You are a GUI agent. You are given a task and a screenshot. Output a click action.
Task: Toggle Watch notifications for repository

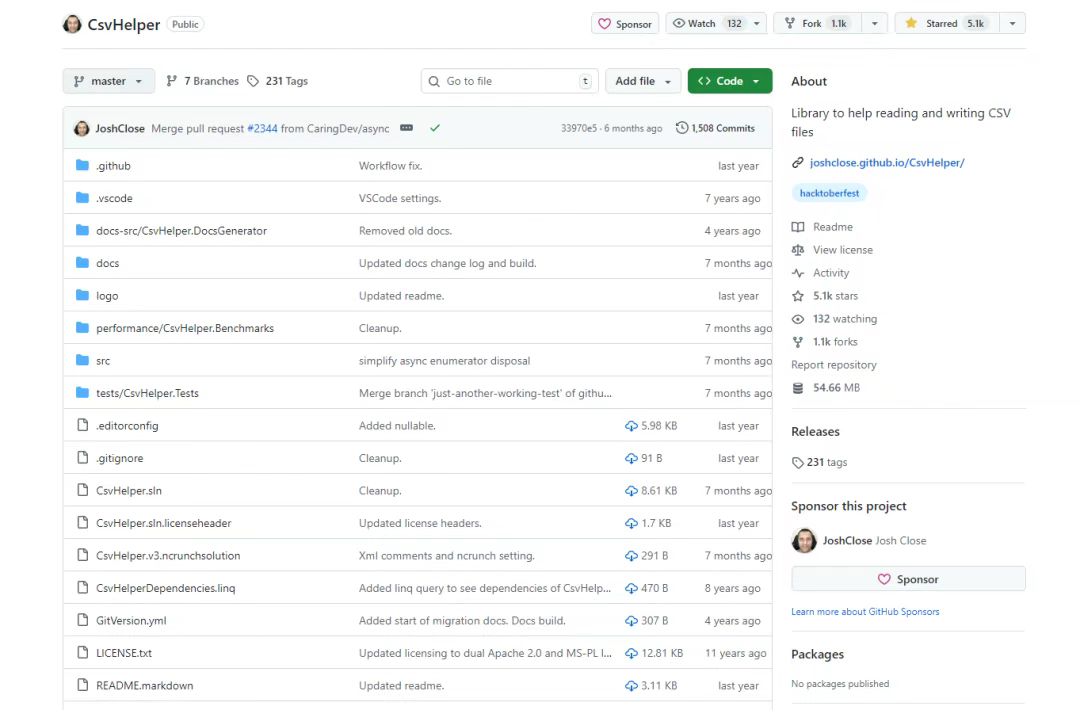(706, 23)
